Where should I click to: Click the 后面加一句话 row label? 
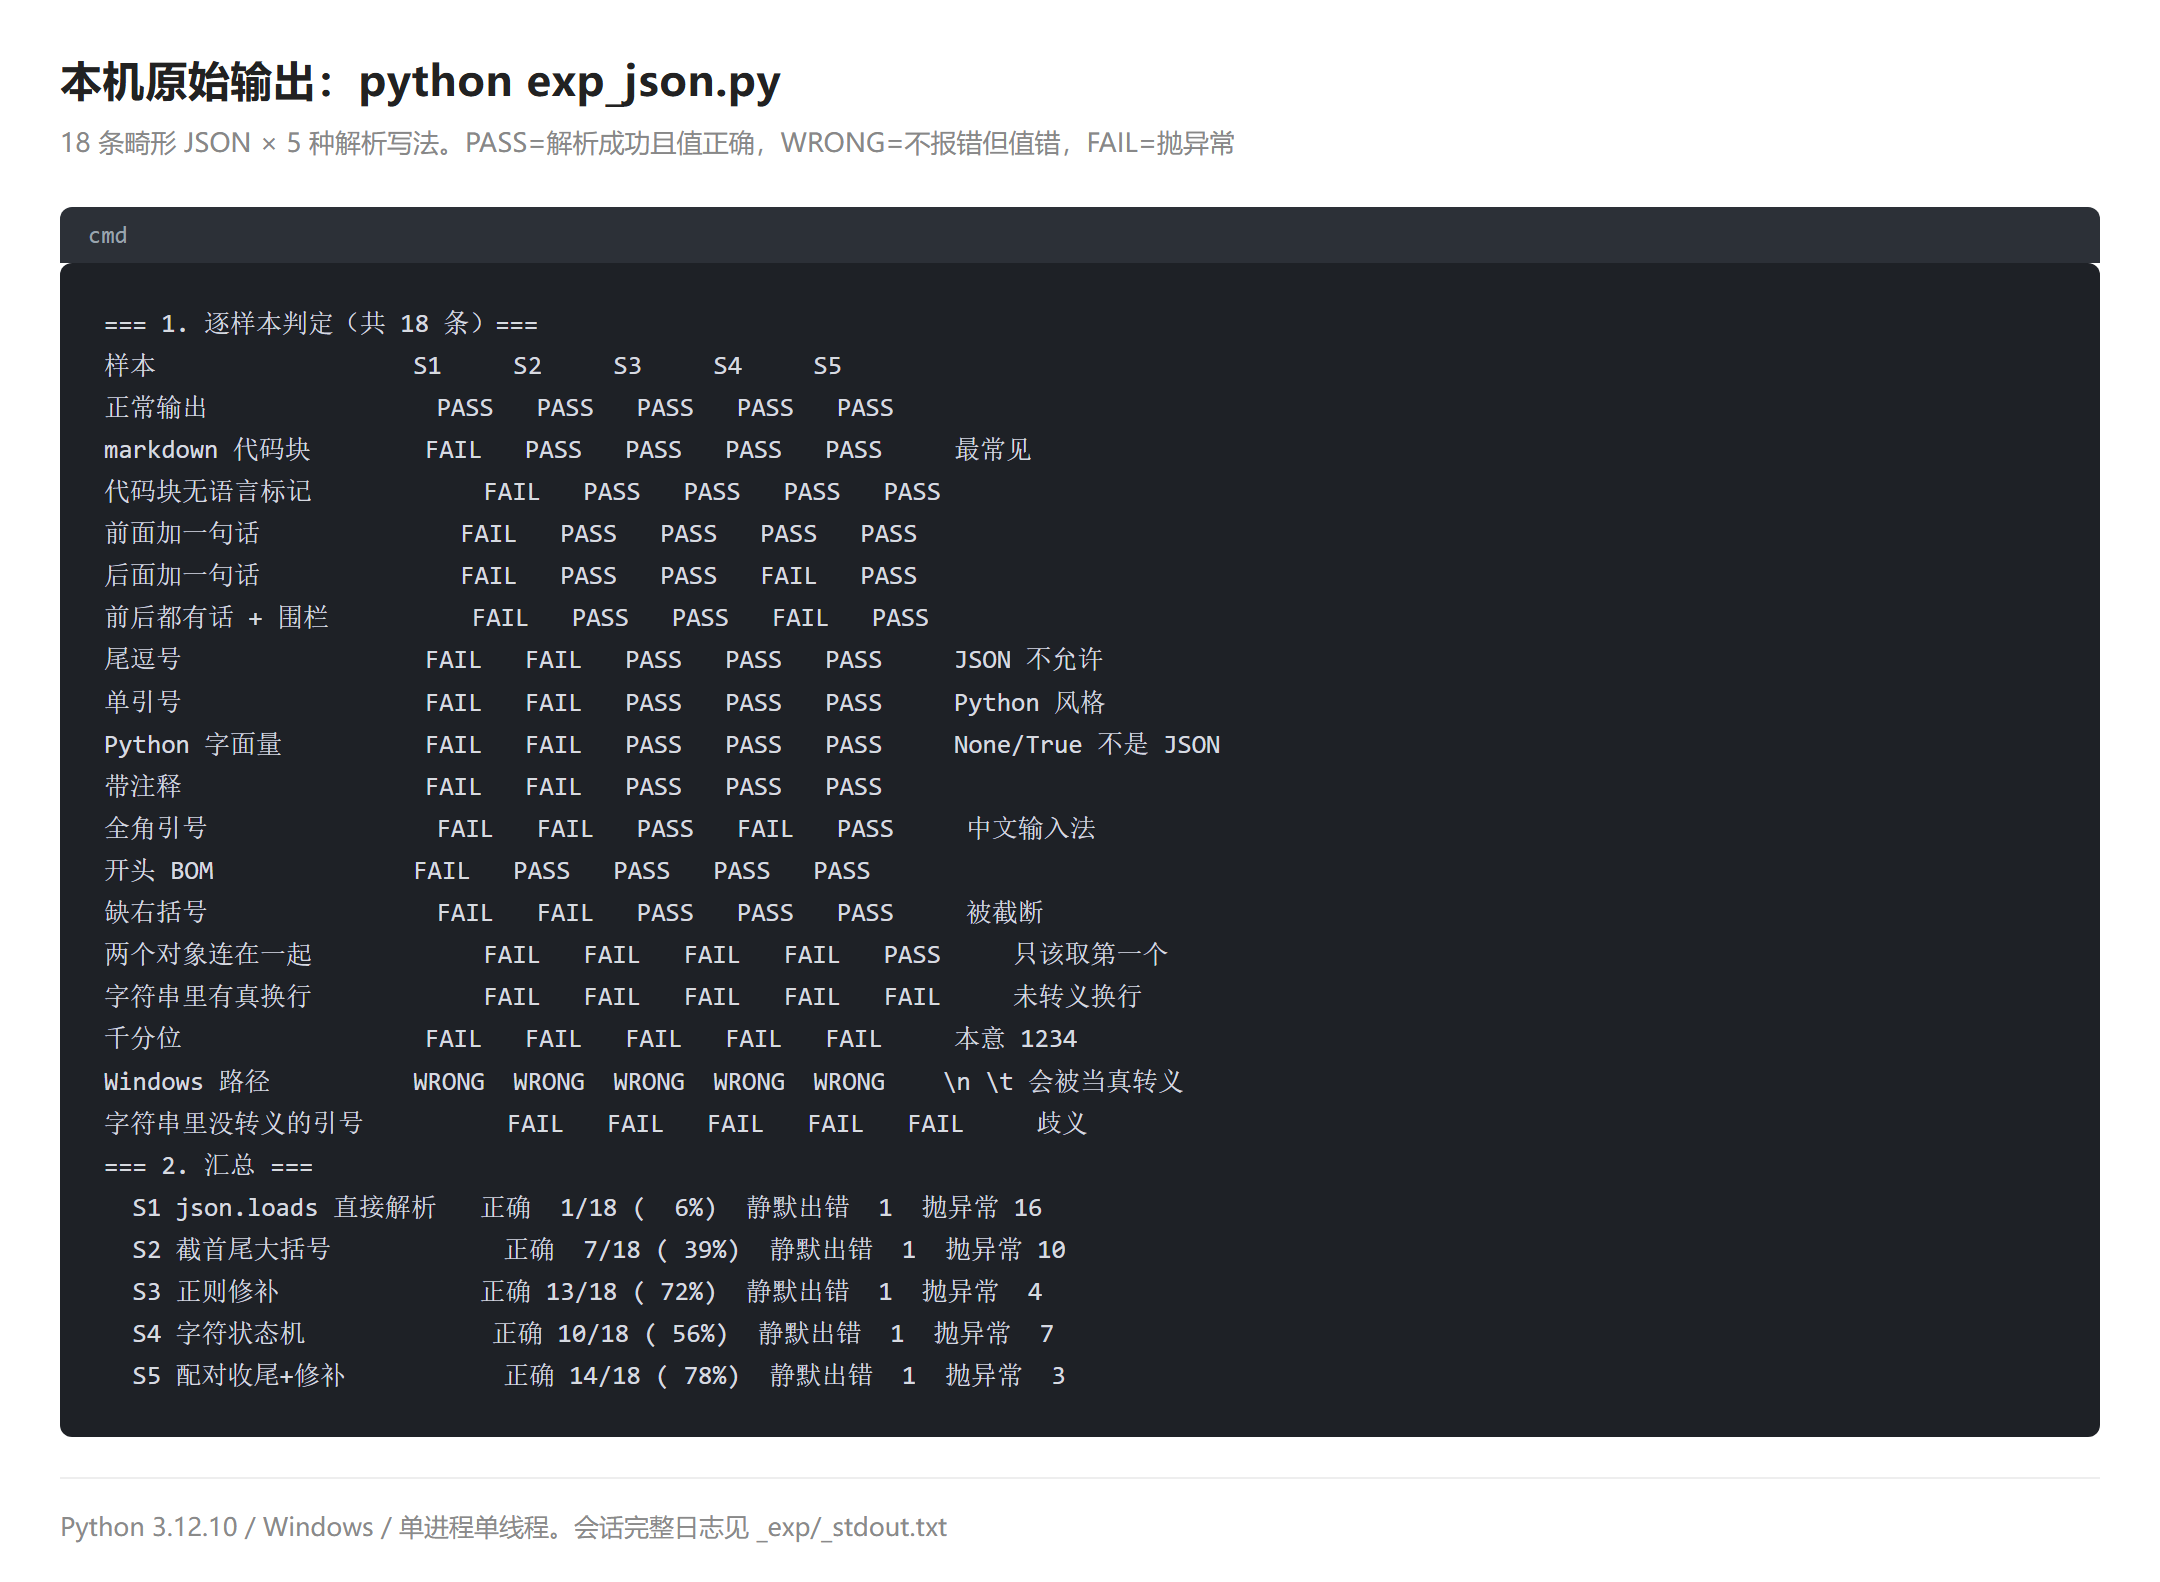click(x=182, y=576)
